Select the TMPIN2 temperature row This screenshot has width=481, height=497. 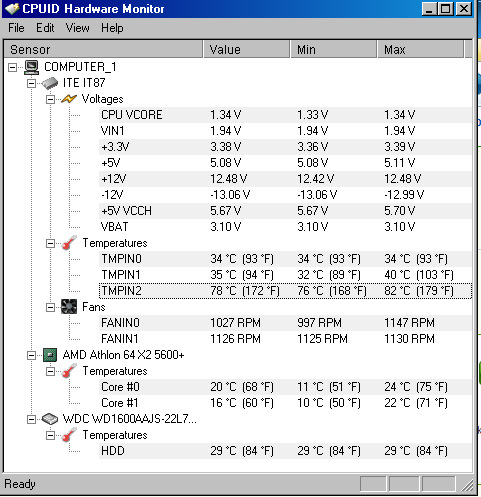(x=285, y=291)
